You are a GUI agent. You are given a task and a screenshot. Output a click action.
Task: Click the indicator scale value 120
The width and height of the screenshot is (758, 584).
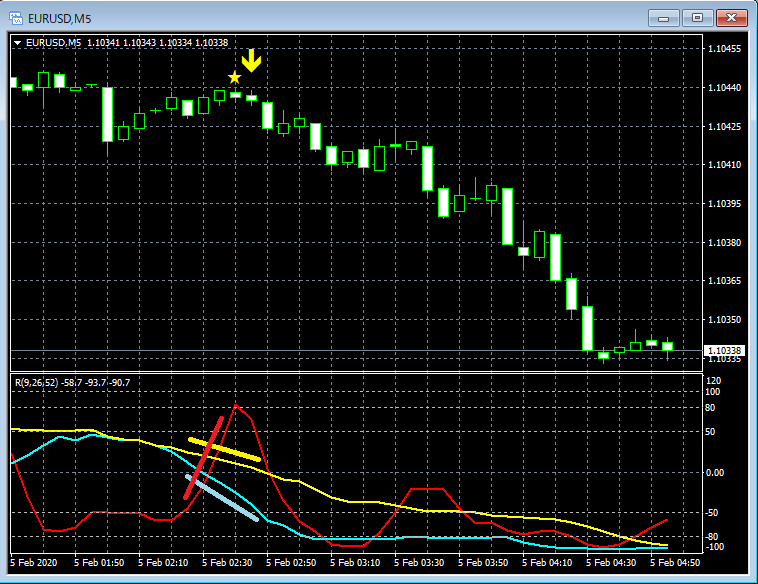tap(713, 380)
